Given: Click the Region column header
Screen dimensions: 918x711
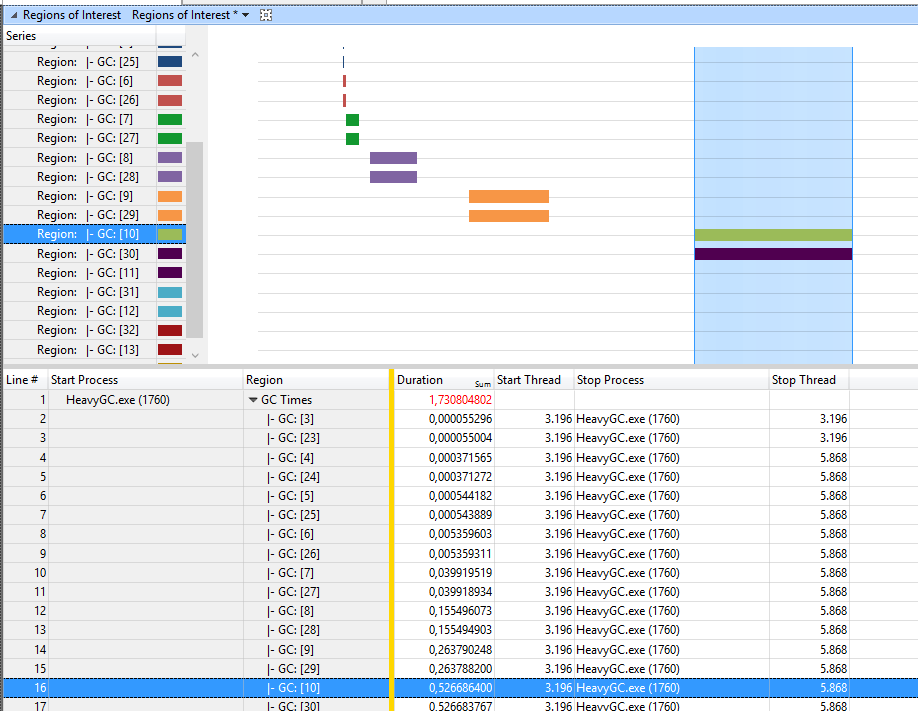Looking at the screenshot, I should (x=316, y=380).
